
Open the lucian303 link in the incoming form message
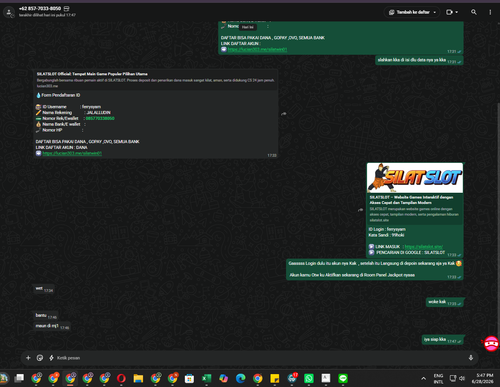(72, 153)
